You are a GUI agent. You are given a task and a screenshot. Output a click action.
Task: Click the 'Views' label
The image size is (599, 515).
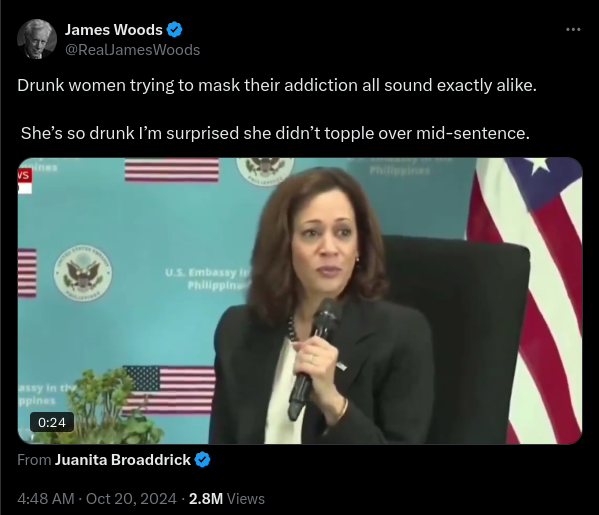[x=246, y=499]
